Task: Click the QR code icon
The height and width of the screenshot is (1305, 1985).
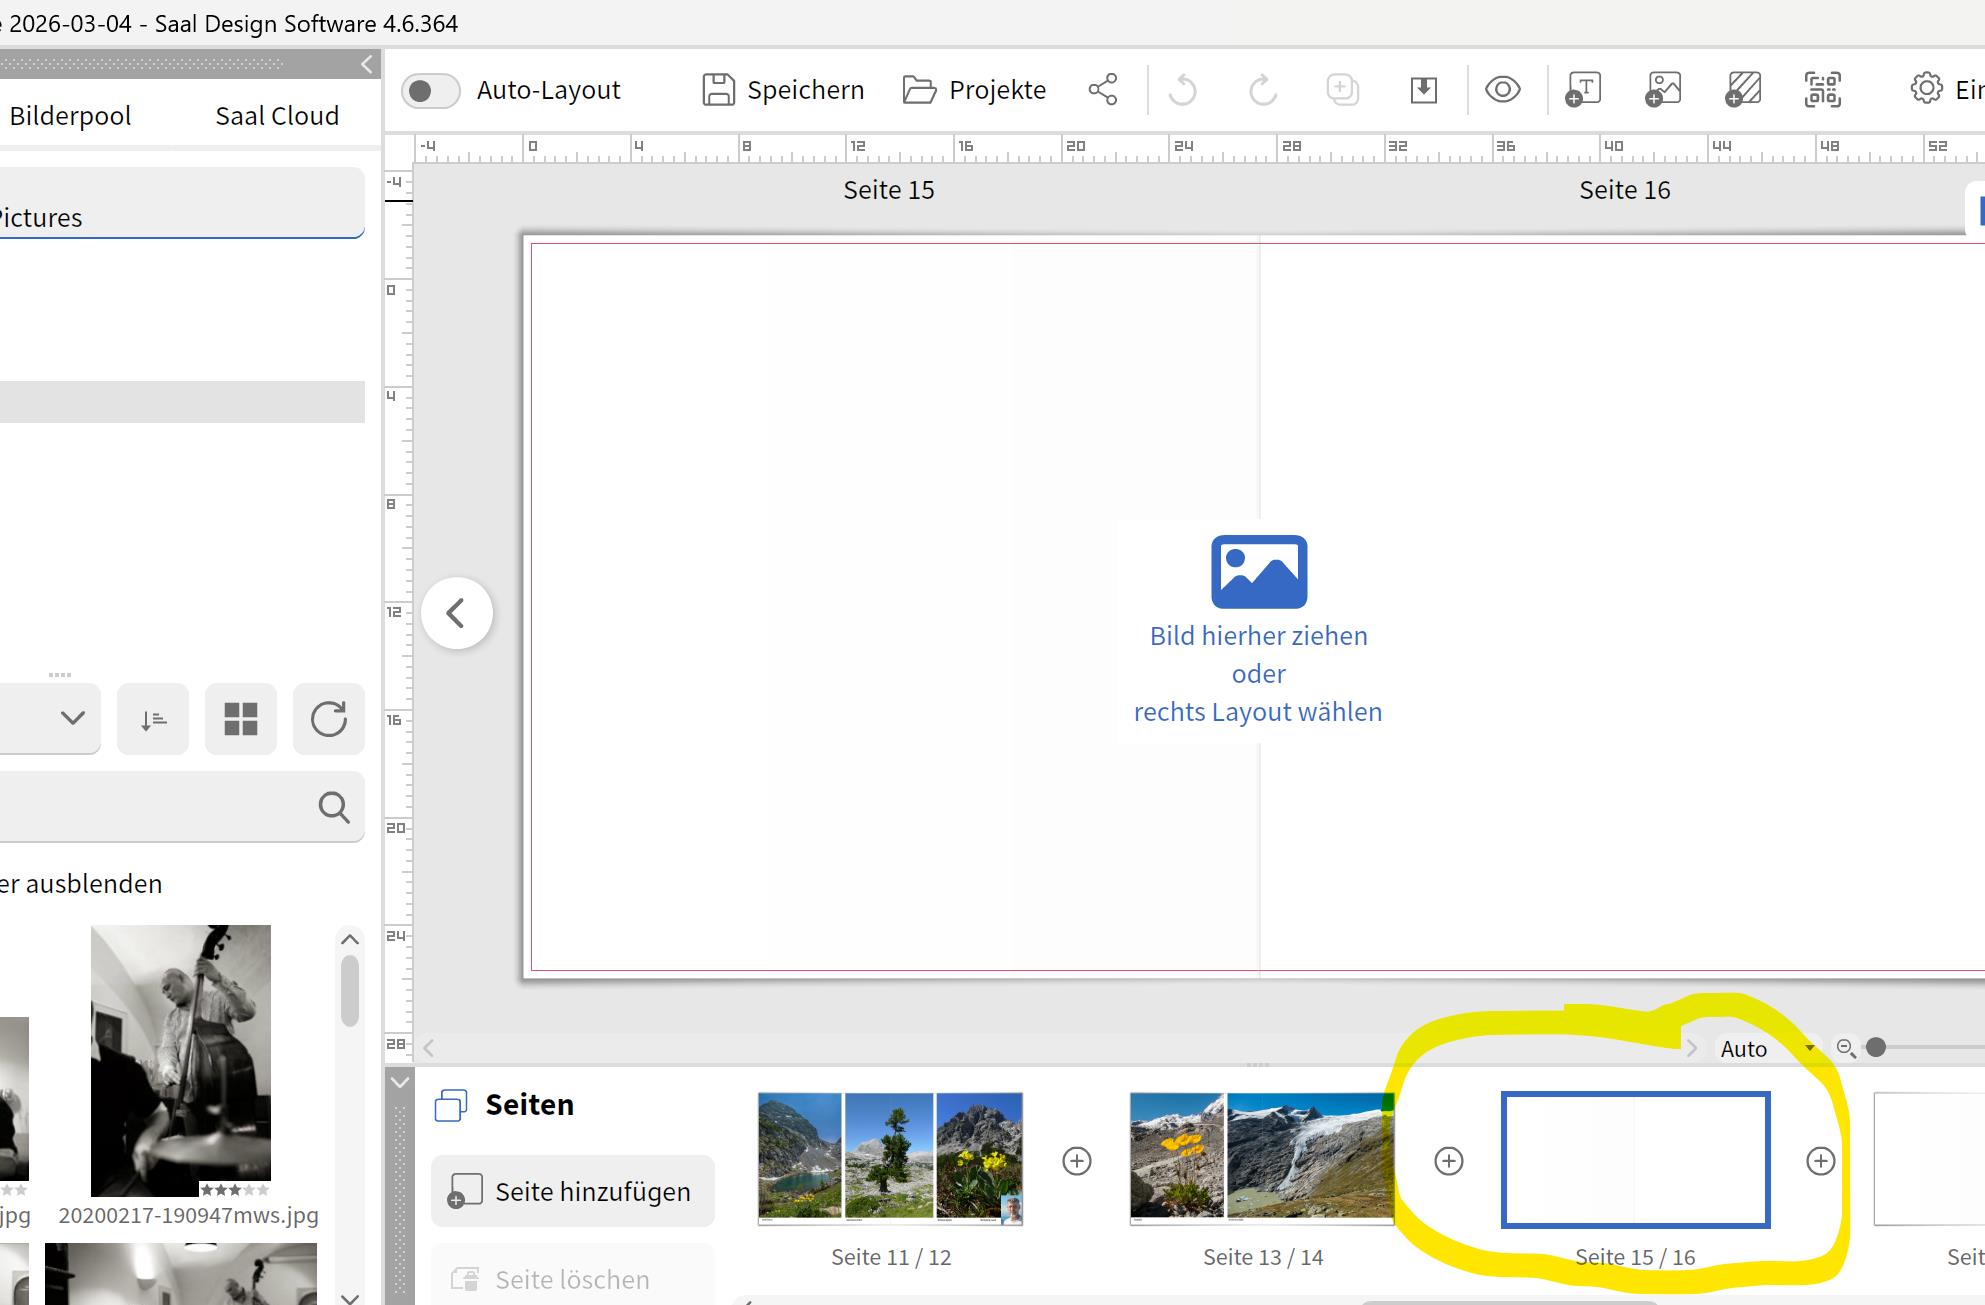Action: [1823, 90]
